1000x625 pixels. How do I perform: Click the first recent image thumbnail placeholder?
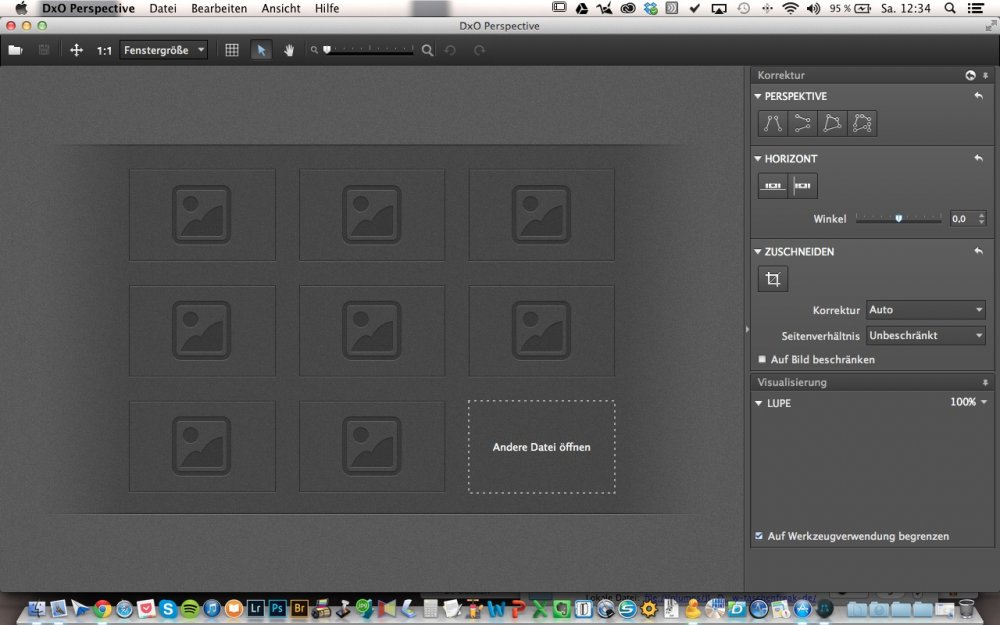[202, 214]
